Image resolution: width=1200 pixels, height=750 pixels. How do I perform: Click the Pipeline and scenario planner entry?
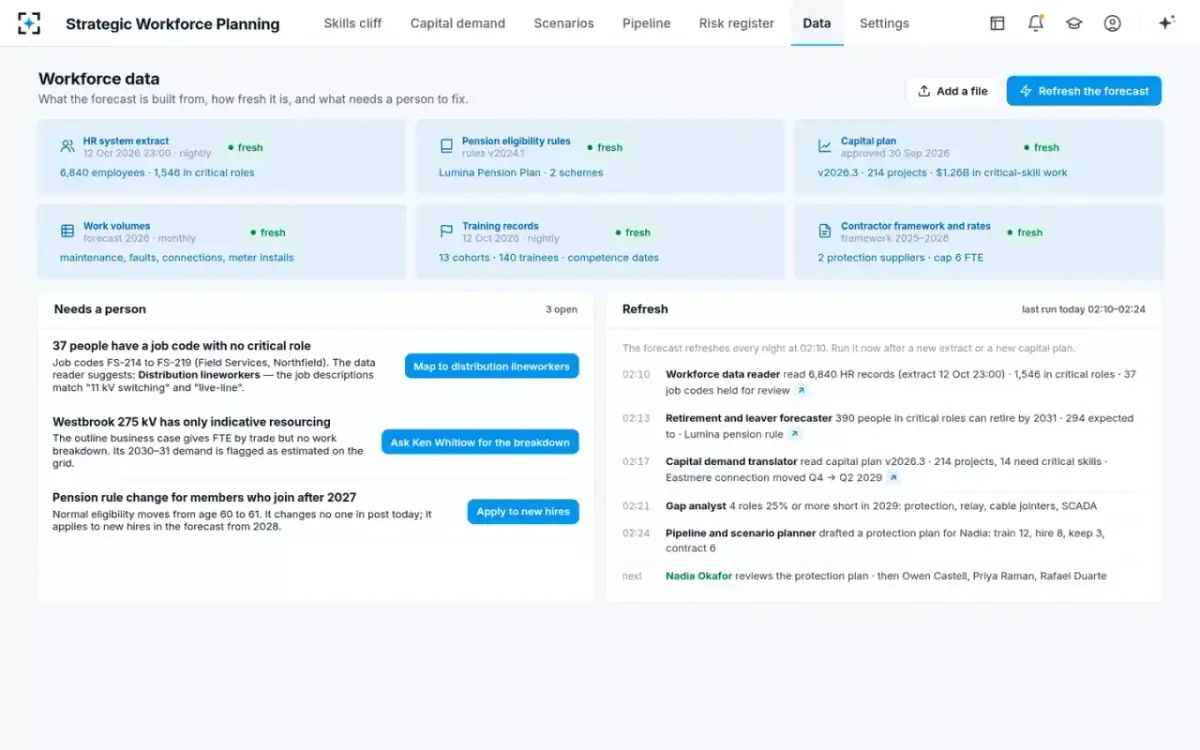point(884,541)
